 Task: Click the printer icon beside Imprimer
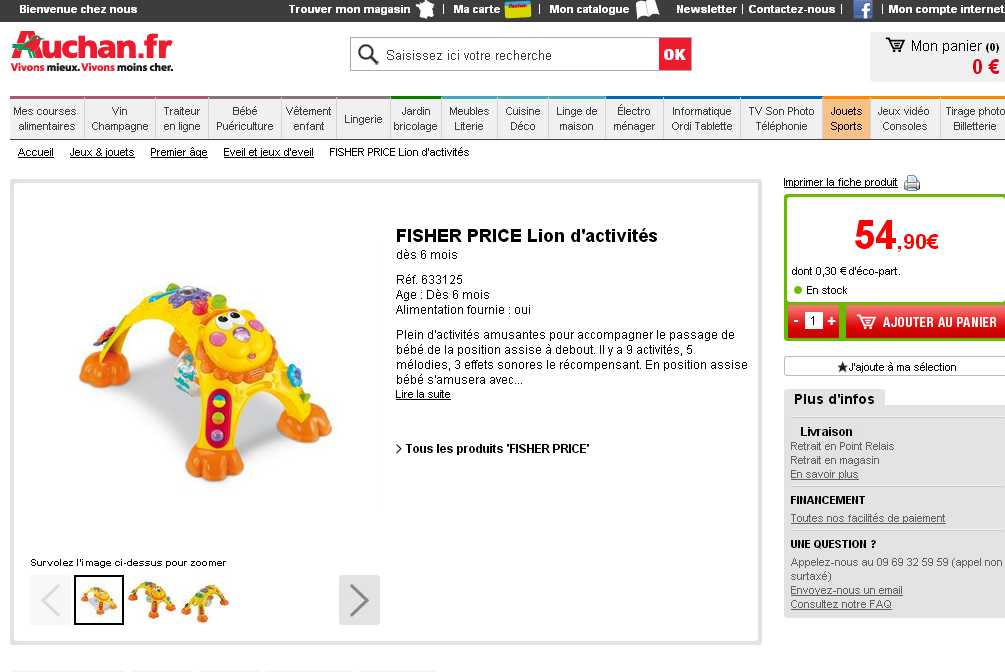911,183
